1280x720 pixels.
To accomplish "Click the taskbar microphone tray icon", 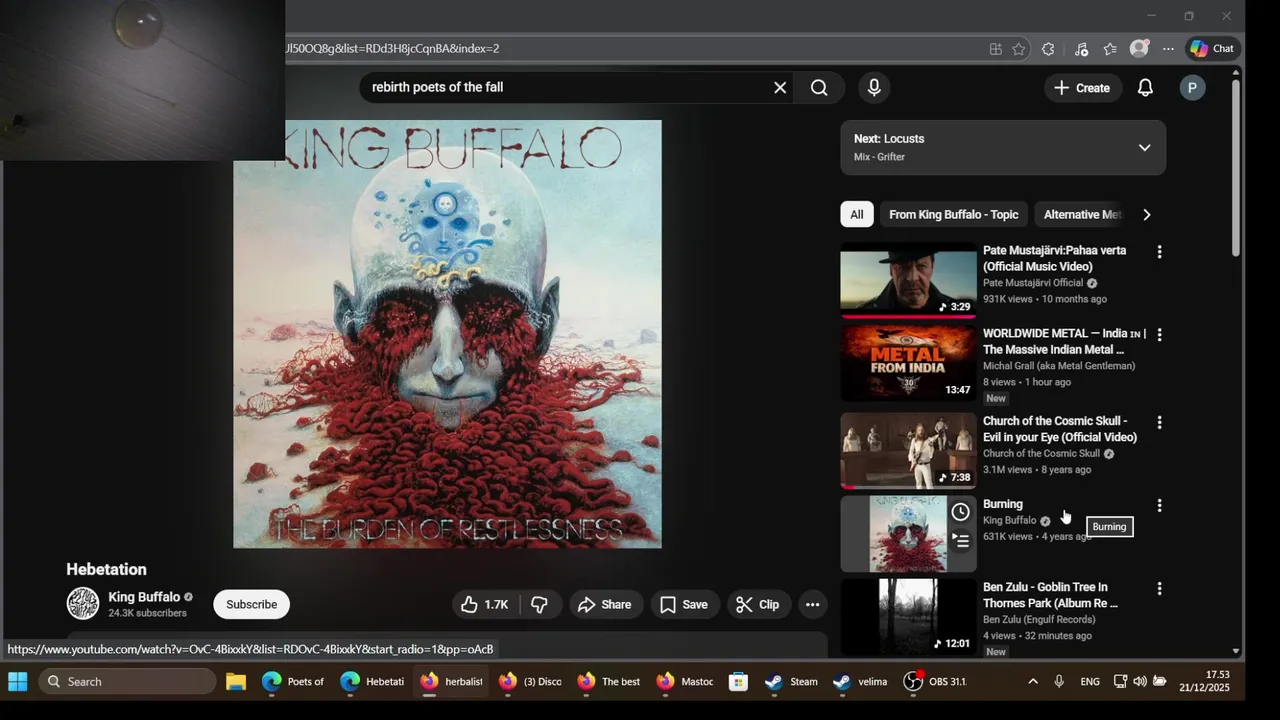I will pos(1059,682).
